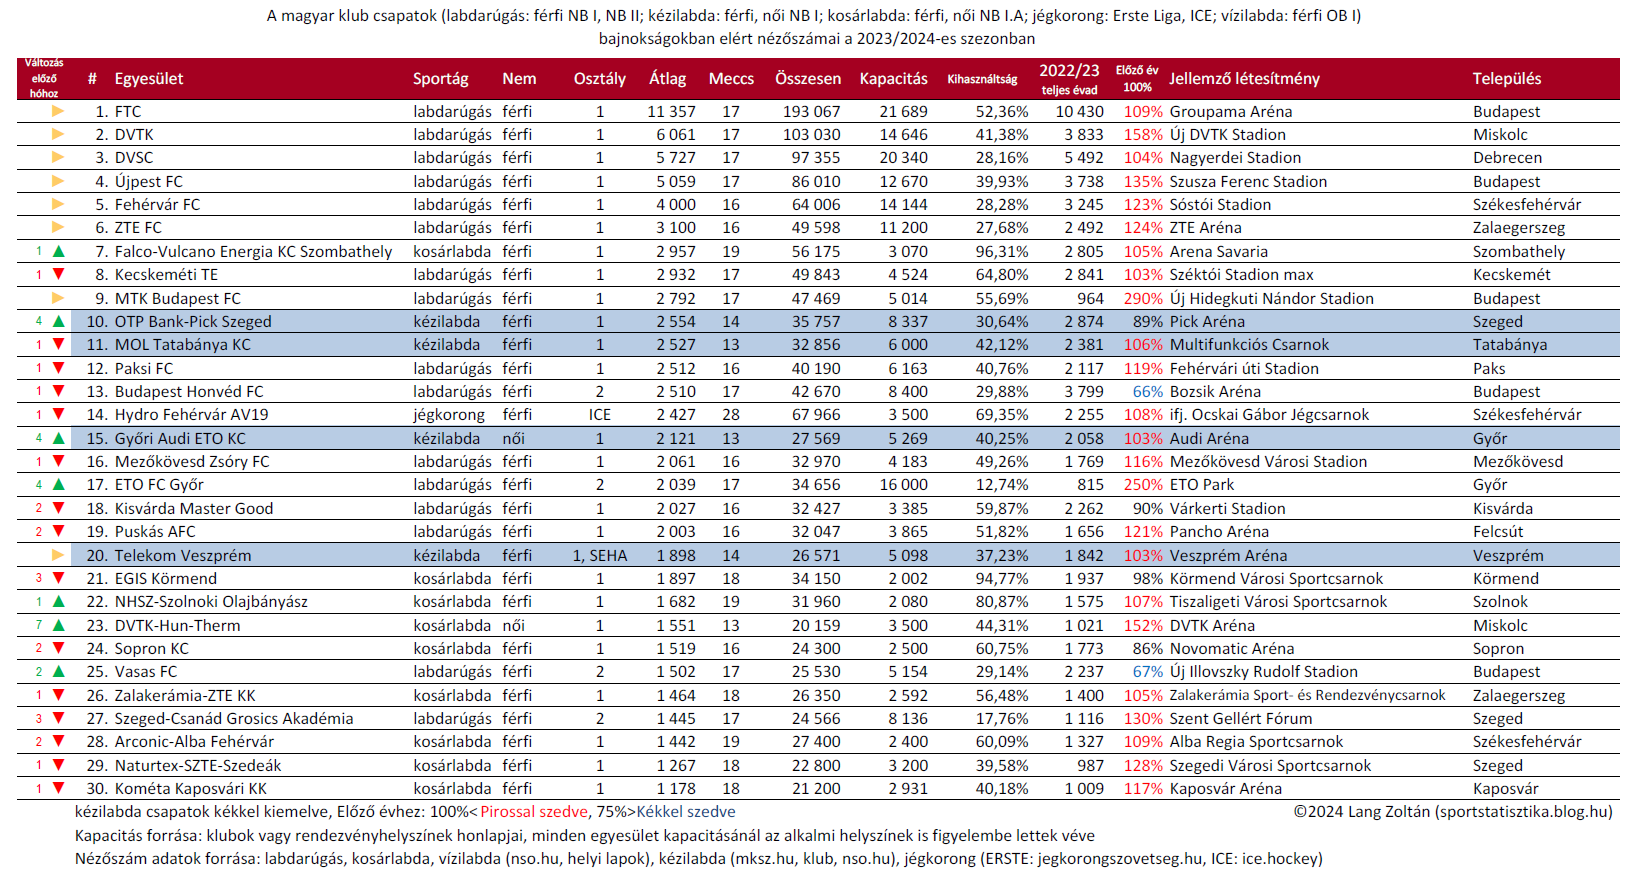
Task: Click the orange arrow in the DVTK row
Action: [x=58, y=134]
